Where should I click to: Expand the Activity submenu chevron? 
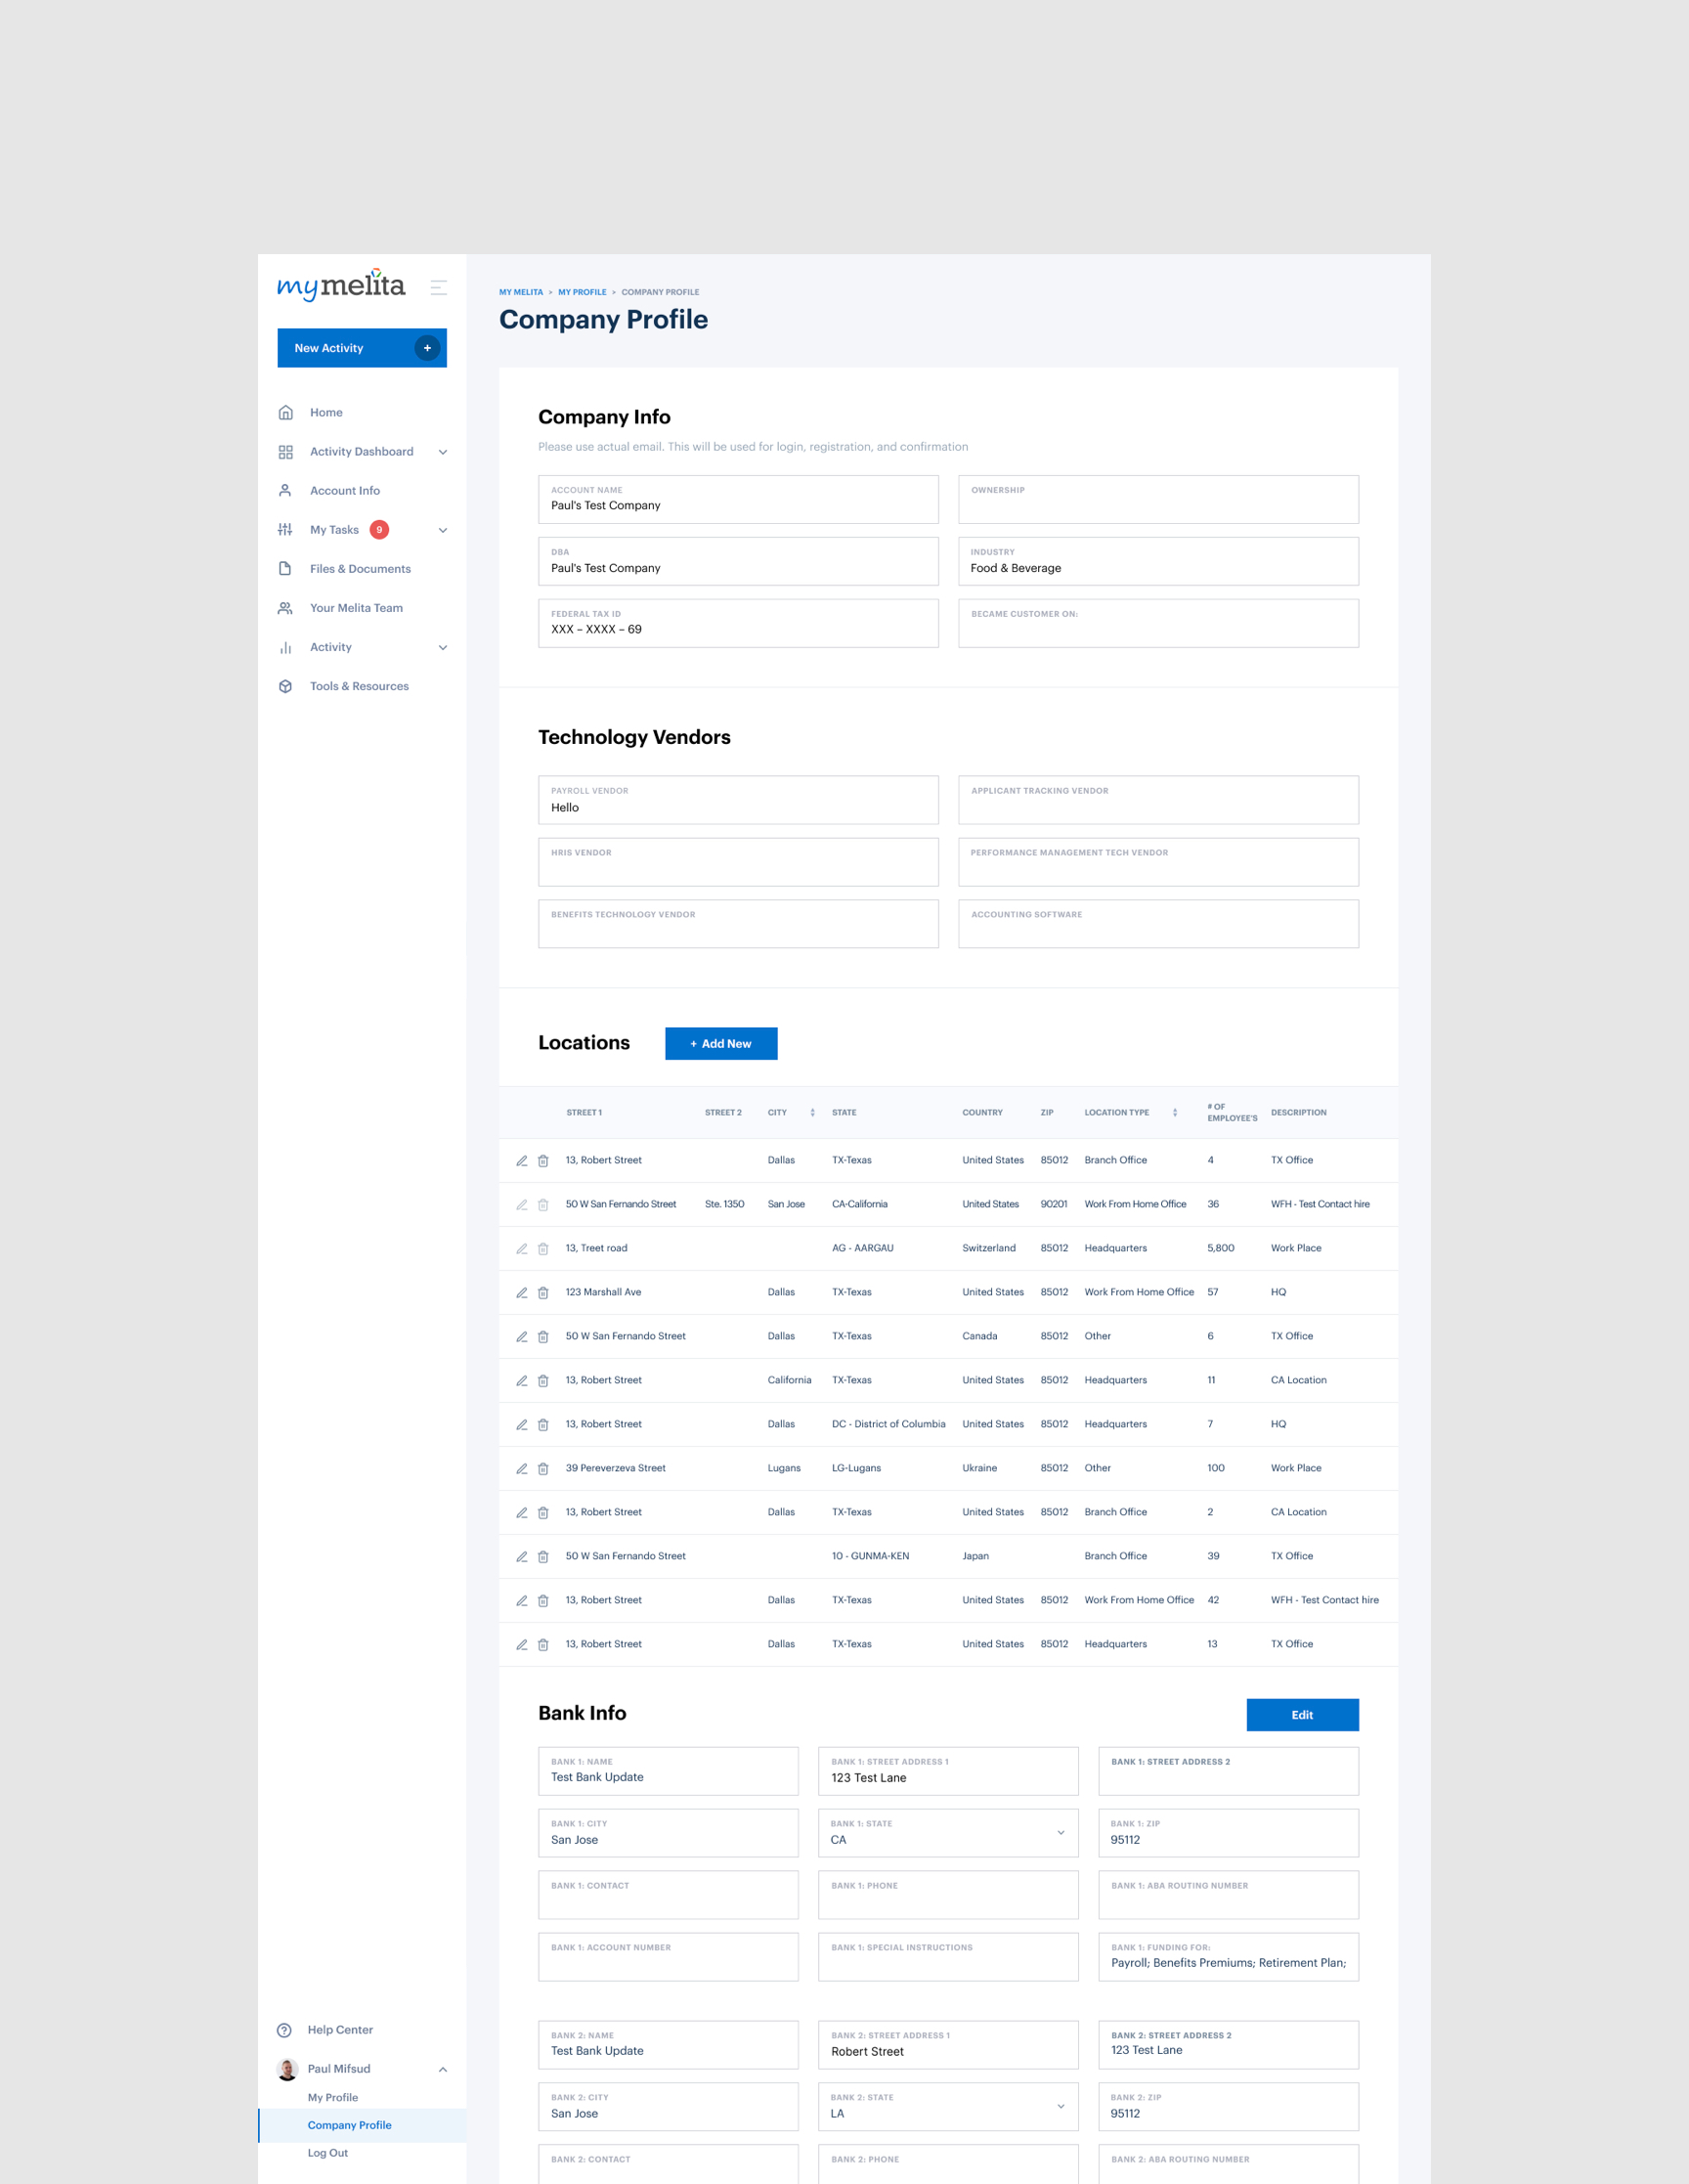pyautogui.click(x=443, y=647)
